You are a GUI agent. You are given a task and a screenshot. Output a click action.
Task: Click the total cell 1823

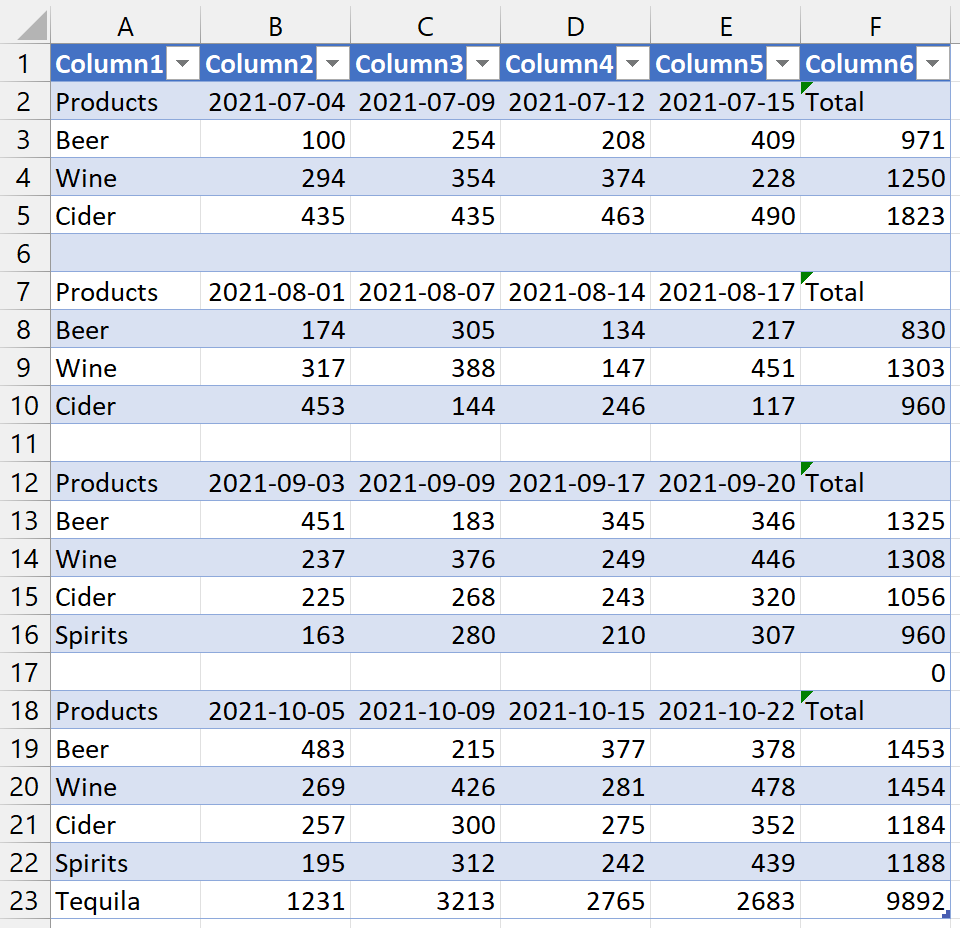click(876, 215)
